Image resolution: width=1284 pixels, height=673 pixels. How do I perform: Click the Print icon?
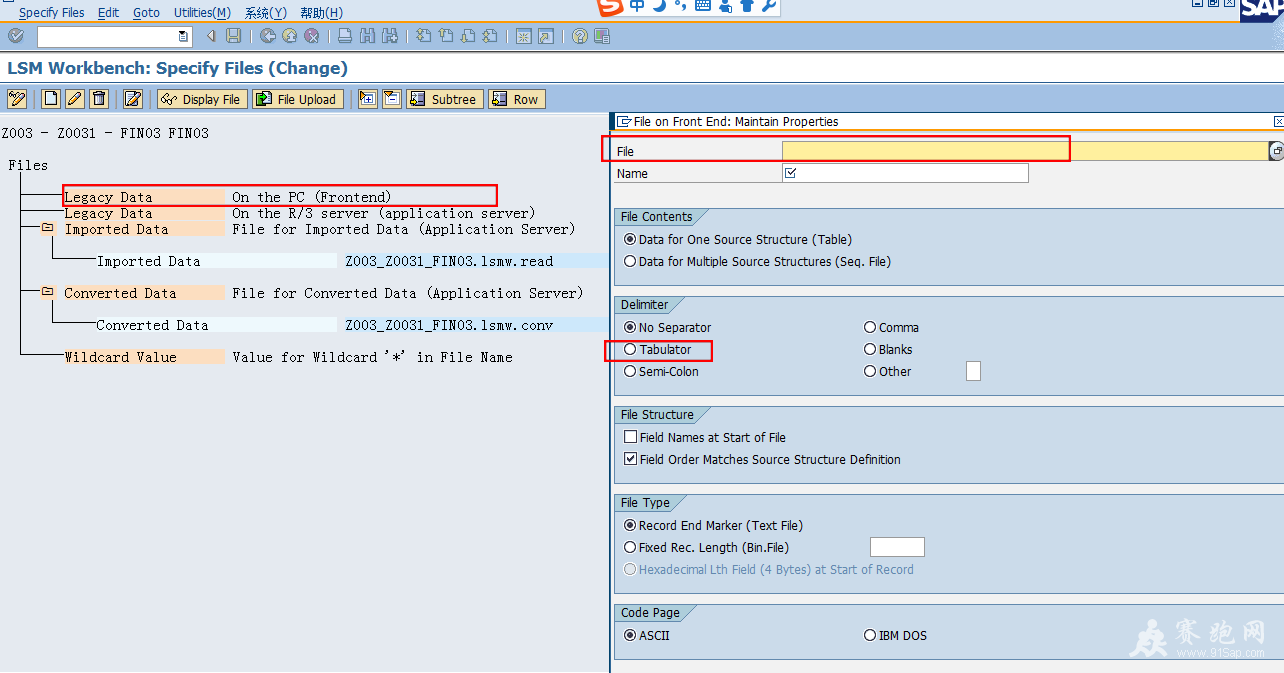click(345, 36)
